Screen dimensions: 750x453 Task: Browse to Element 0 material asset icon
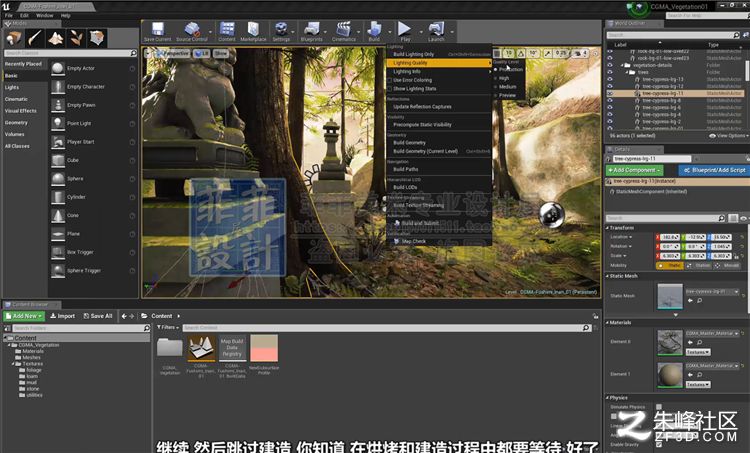[699, 343]
